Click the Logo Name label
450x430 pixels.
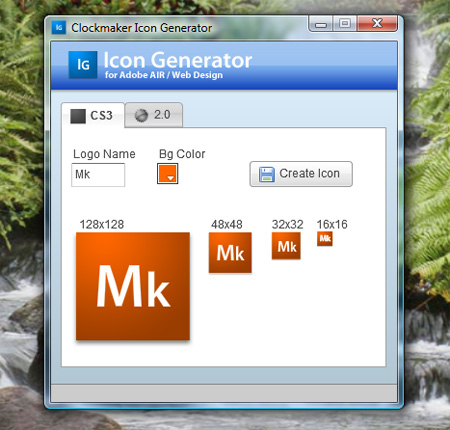point(104,154)
